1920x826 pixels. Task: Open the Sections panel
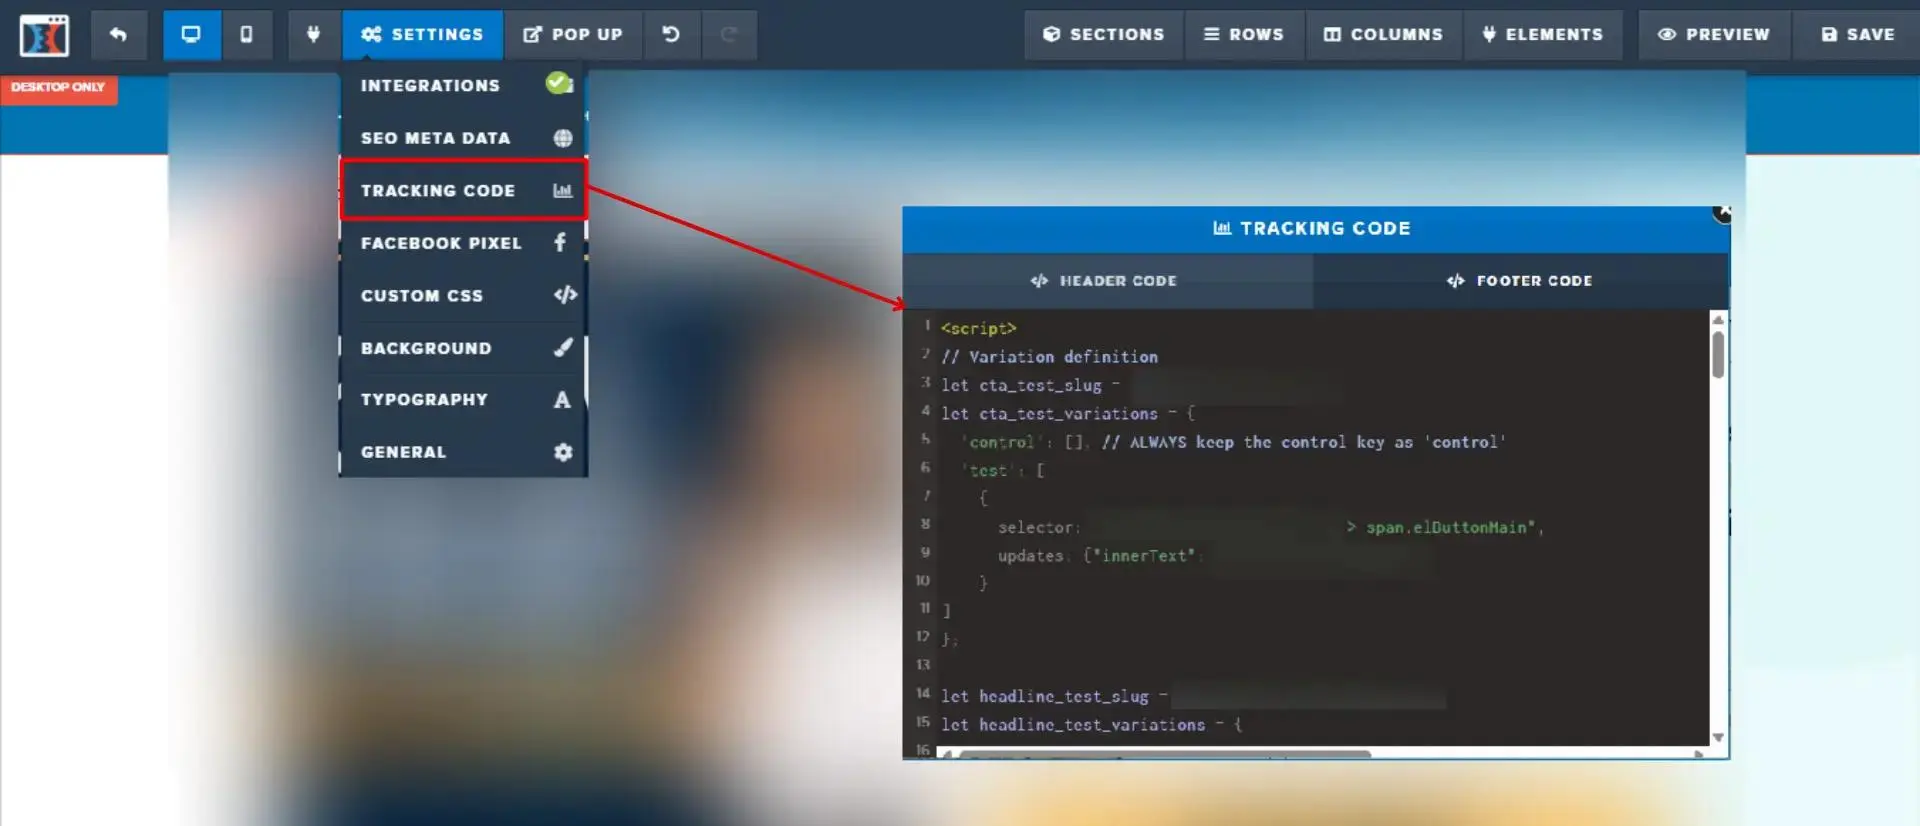[x=1104, y=35]
